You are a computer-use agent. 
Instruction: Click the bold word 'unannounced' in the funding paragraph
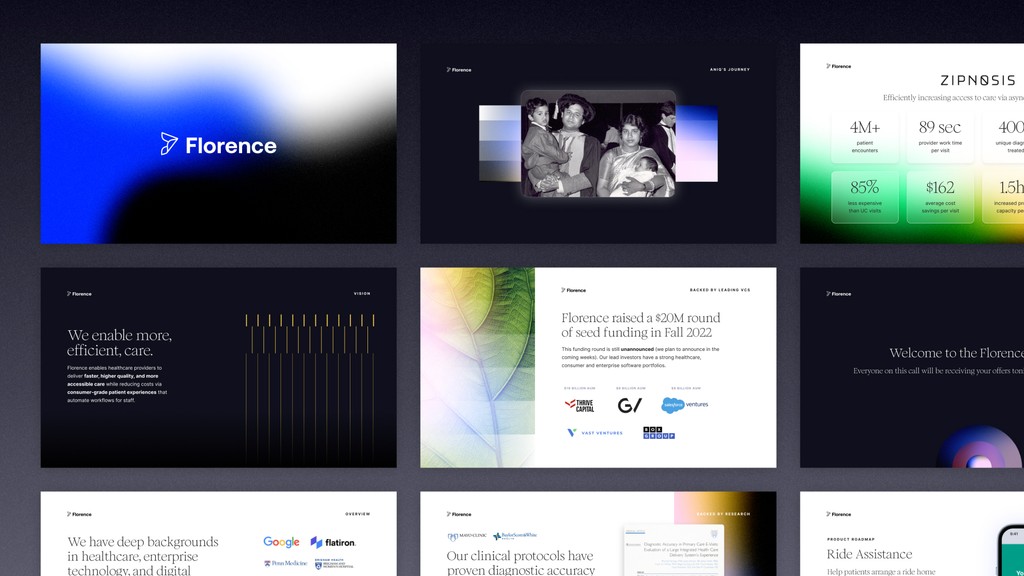coord(637,349)
